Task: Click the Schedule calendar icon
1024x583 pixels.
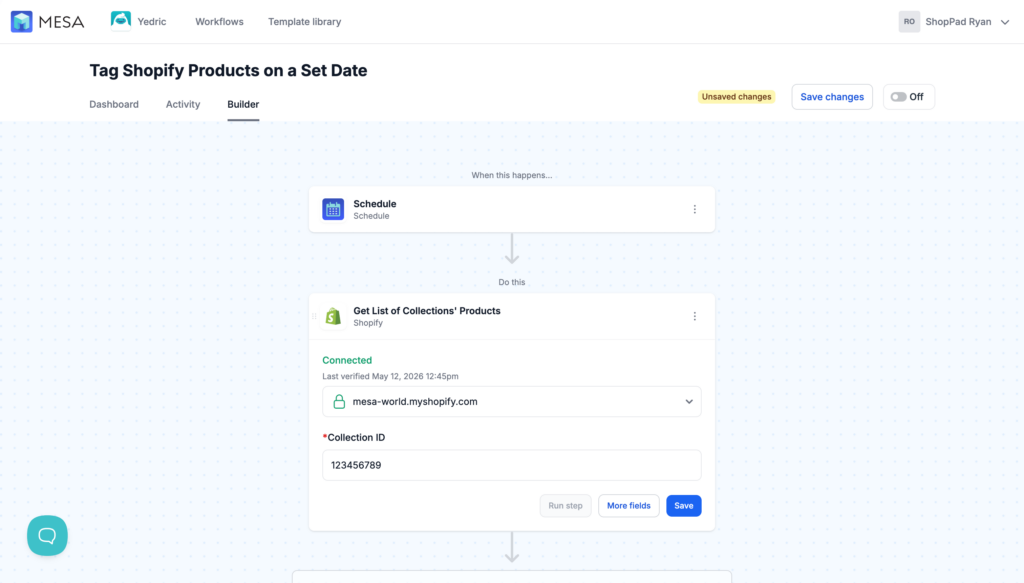Action: pos(333,209)
